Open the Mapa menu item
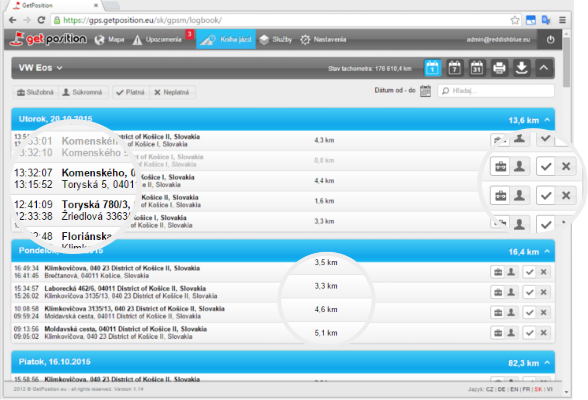This screenshot has height=400, width=588. [109, 39]
